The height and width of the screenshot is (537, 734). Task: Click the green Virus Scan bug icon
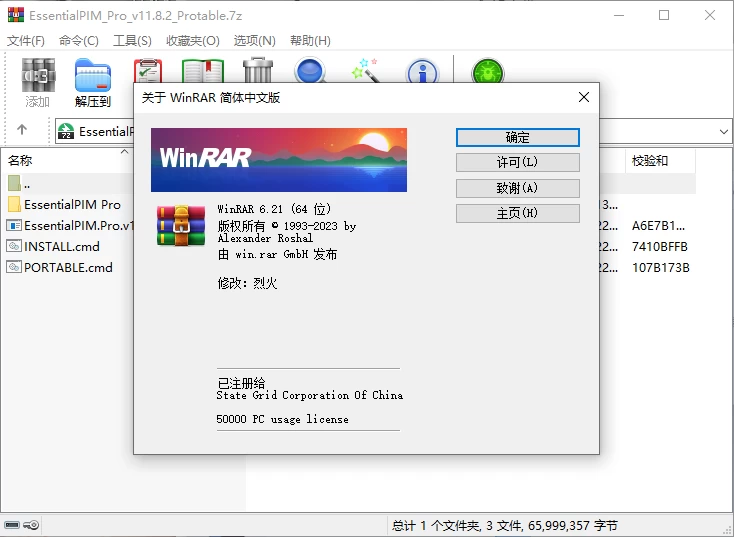point(487,70)
